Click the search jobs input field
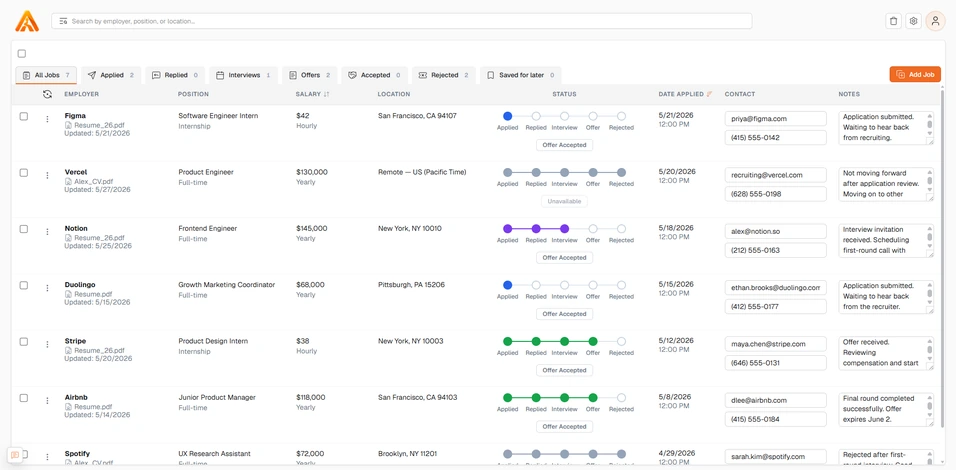The width and height of the screenshot is (956, 470). coord(402,21)
